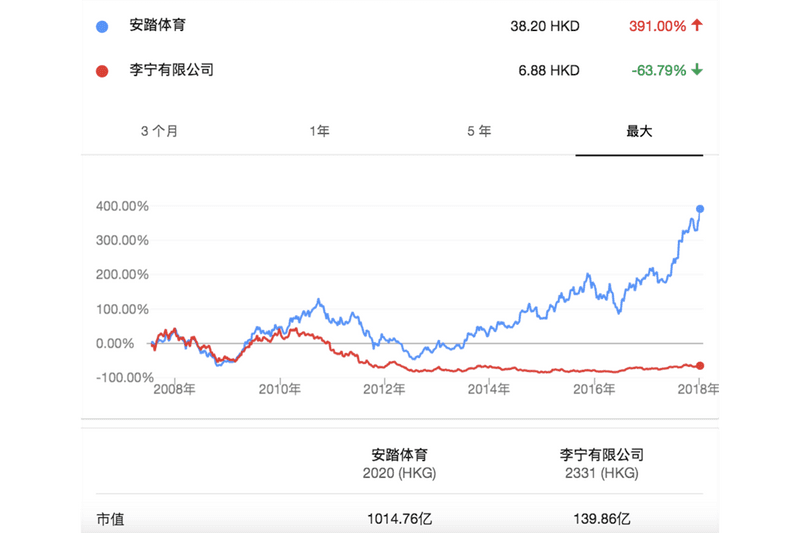
Task: Click the 2331 (HKG) ticker code
Action: (x=602, y=474)
